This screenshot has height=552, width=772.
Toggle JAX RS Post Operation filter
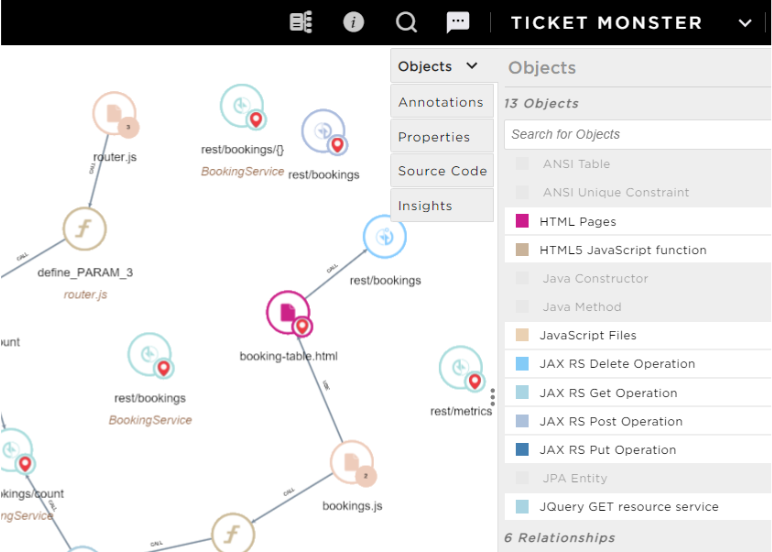(638, 421)
